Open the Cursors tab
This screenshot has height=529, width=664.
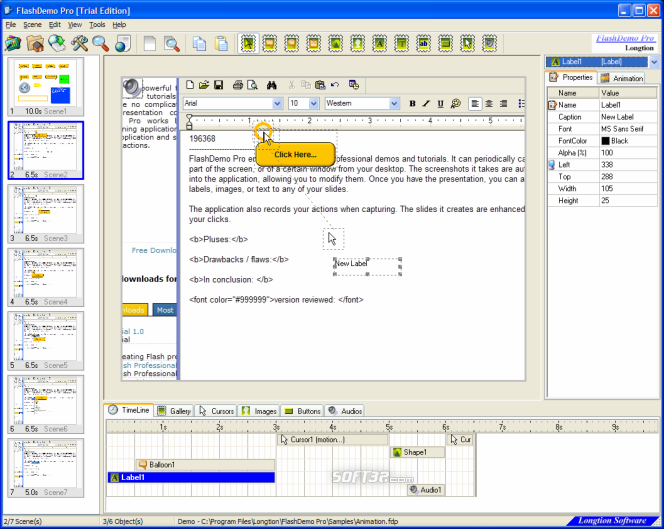point(216,411)
